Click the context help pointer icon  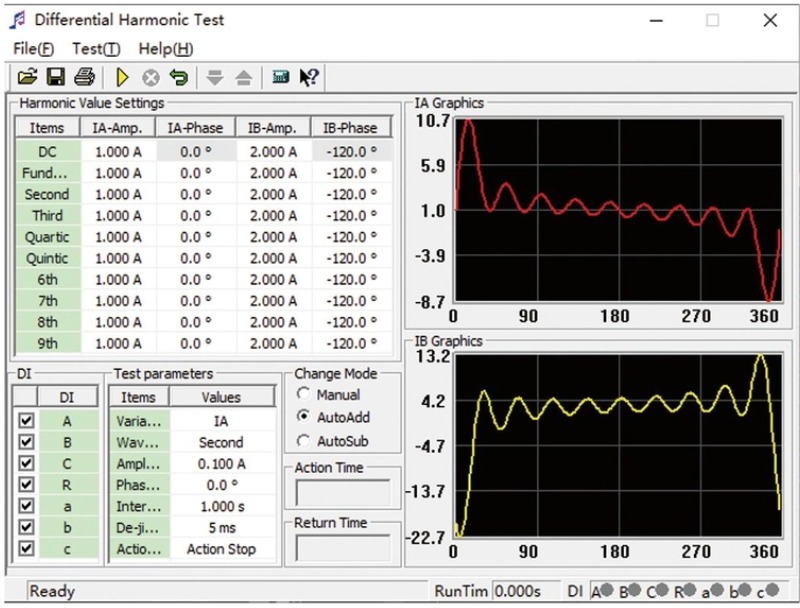point(309,77)
